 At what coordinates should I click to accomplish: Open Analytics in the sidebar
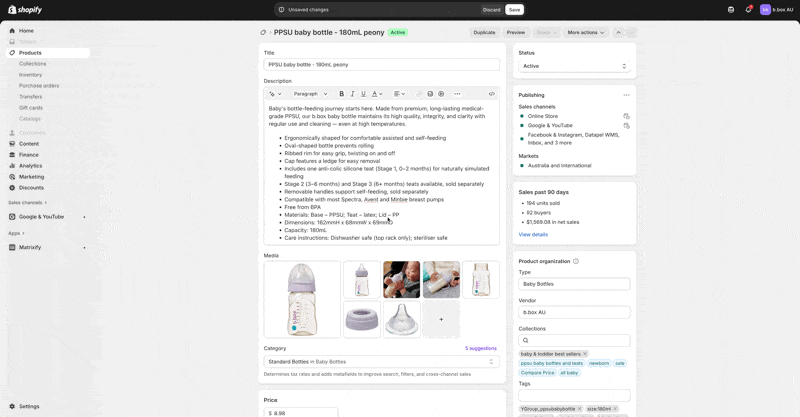(x=31, y=166)
